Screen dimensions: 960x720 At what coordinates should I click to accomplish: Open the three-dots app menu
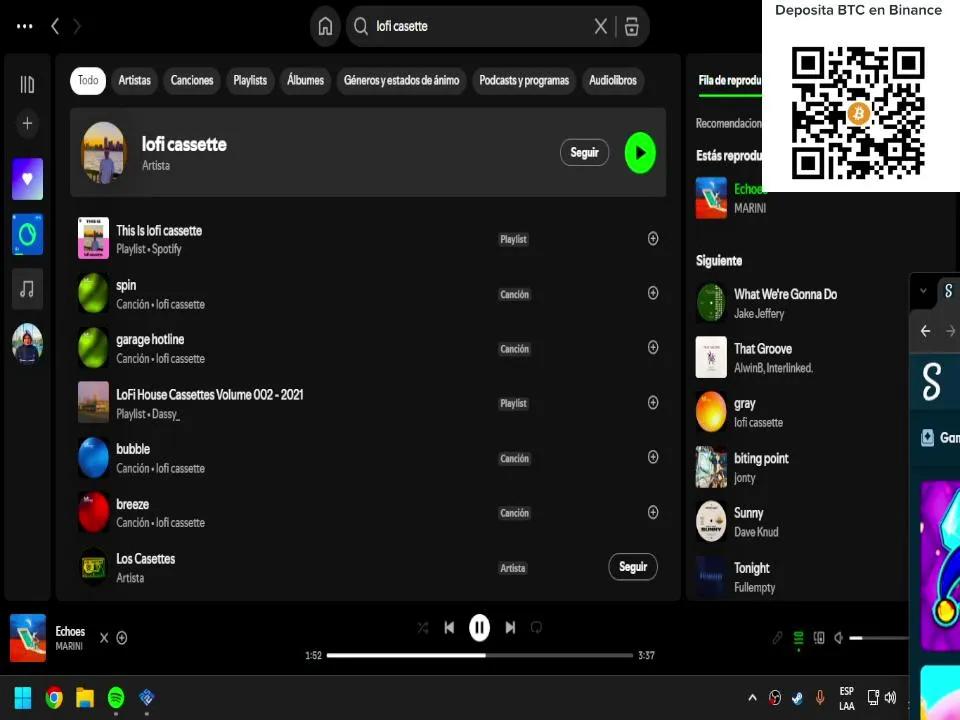pyautogui.click(x=24, y=26)
